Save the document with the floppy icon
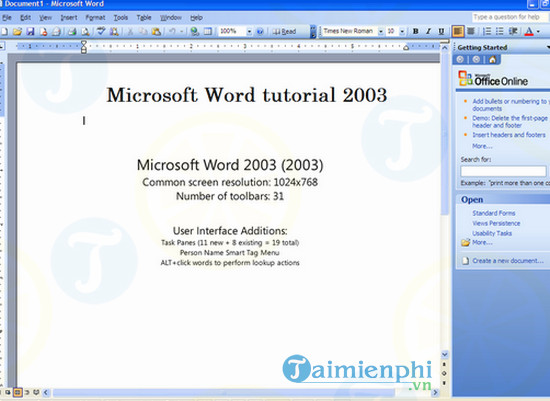The width and height of the screenshot is (550, 401). tap(31, 32)
